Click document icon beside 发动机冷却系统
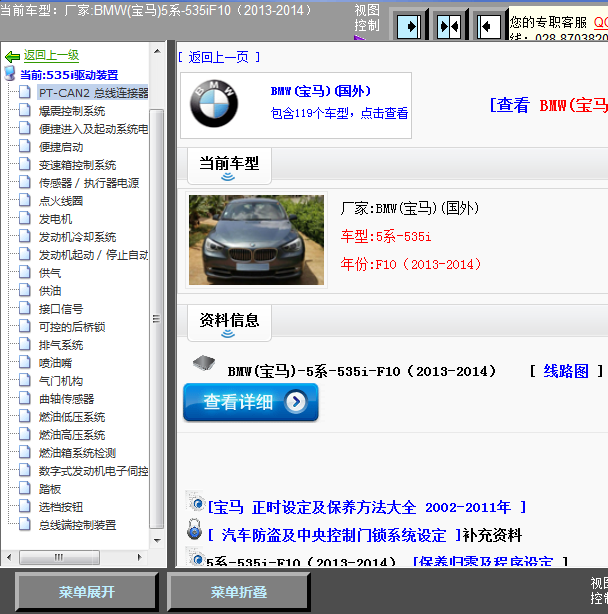This screenshot has height=614, width=608. (x=25, y=236)
